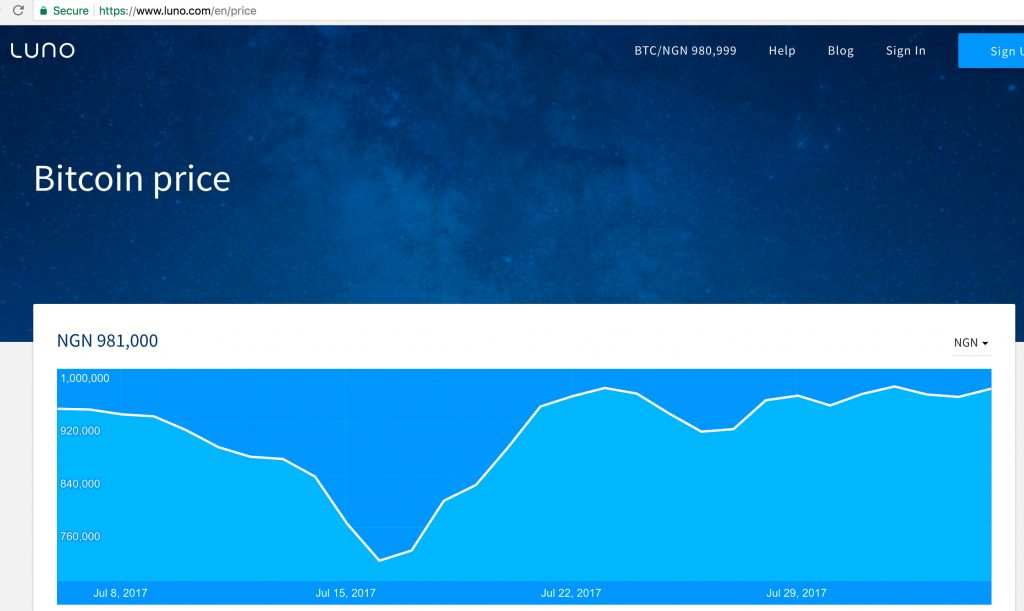Click the Bitcoin price heading
Image resolution: width=1024 pixels, height=611 pixels.
tap(132, 178)
